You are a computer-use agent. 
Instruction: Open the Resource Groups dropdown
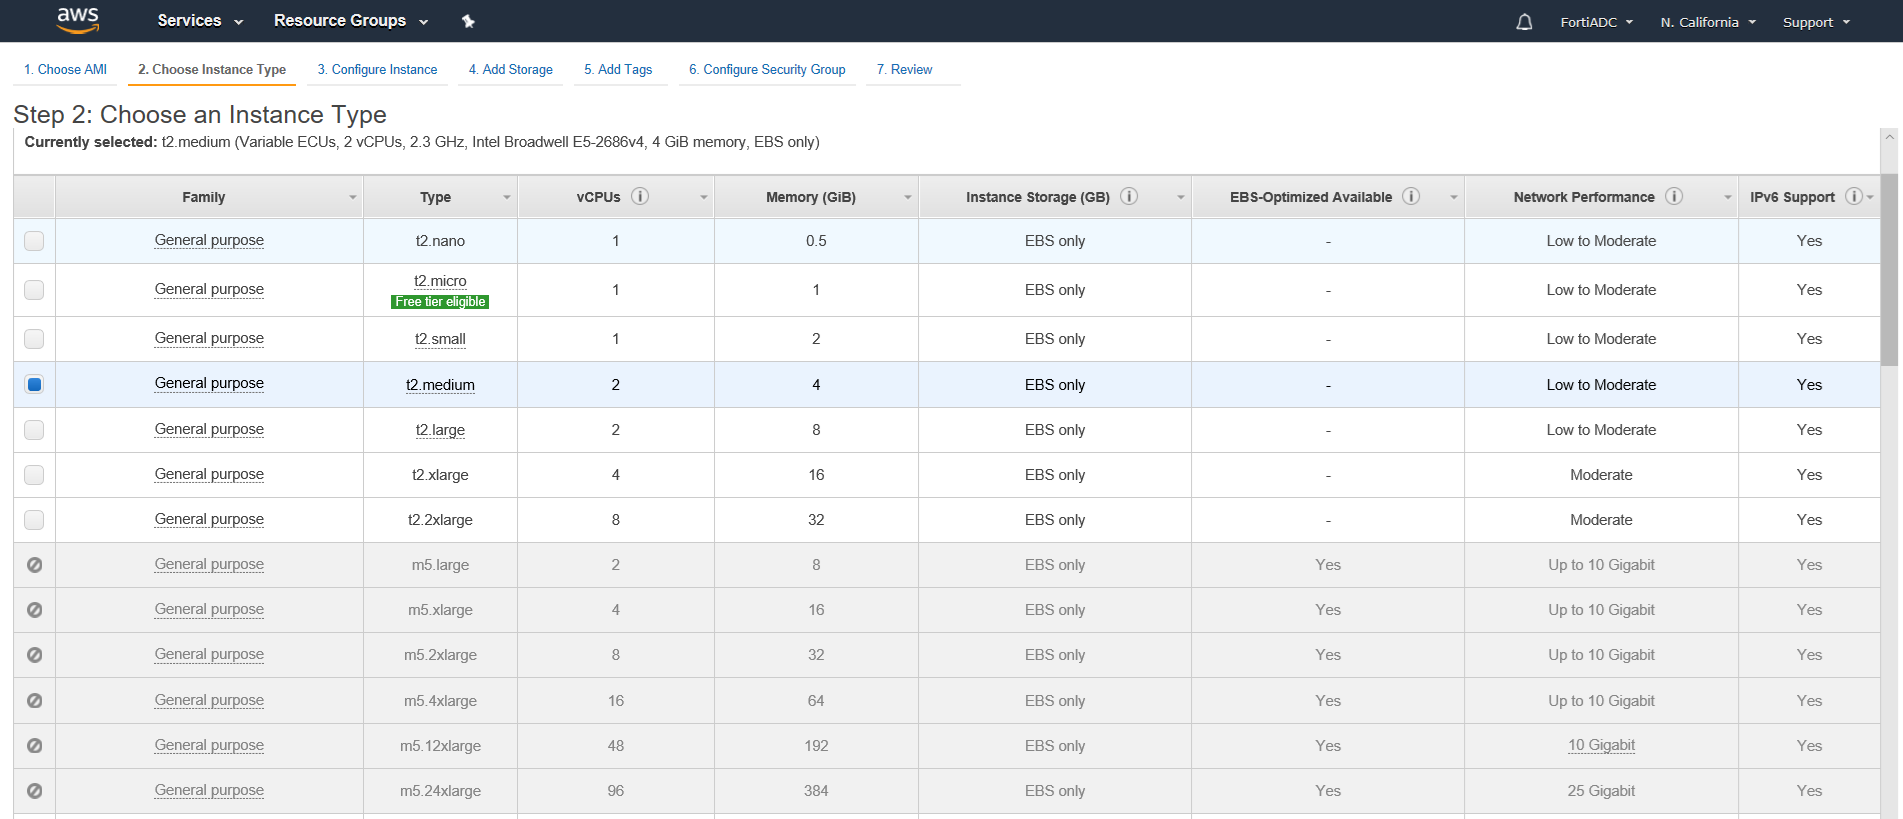(351, 21)
